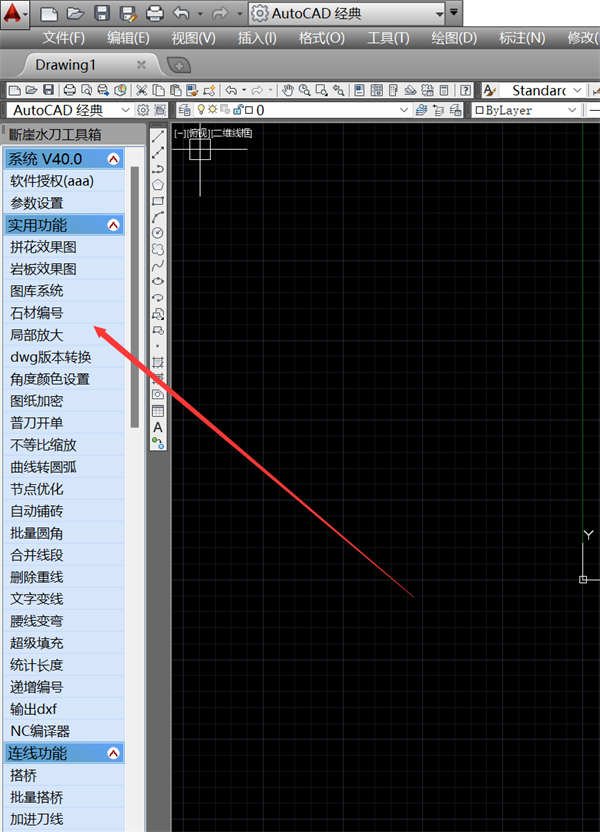Select the Point draw tool

pos(158,346)
